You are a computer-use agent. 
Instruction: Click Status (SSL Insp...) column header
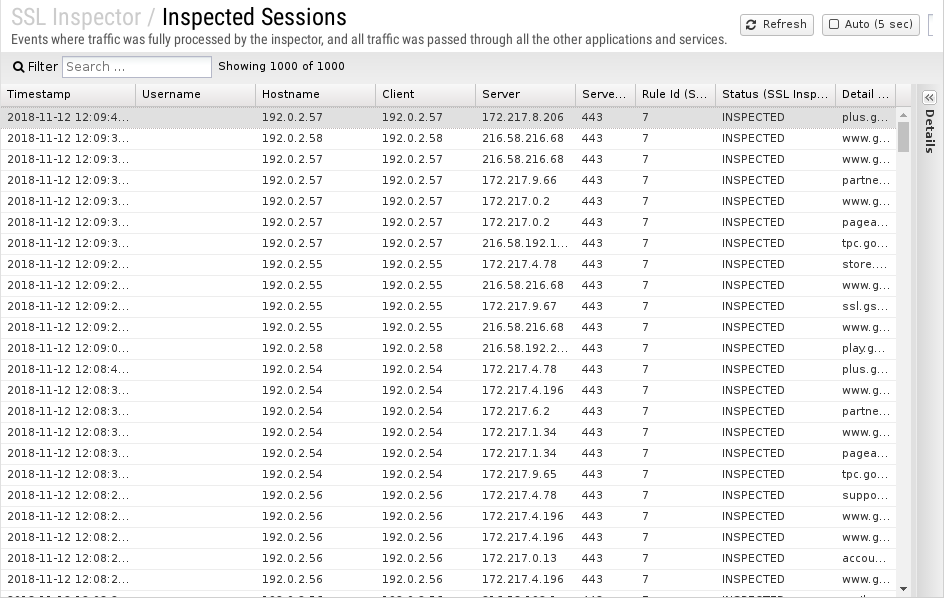[775, 95]
